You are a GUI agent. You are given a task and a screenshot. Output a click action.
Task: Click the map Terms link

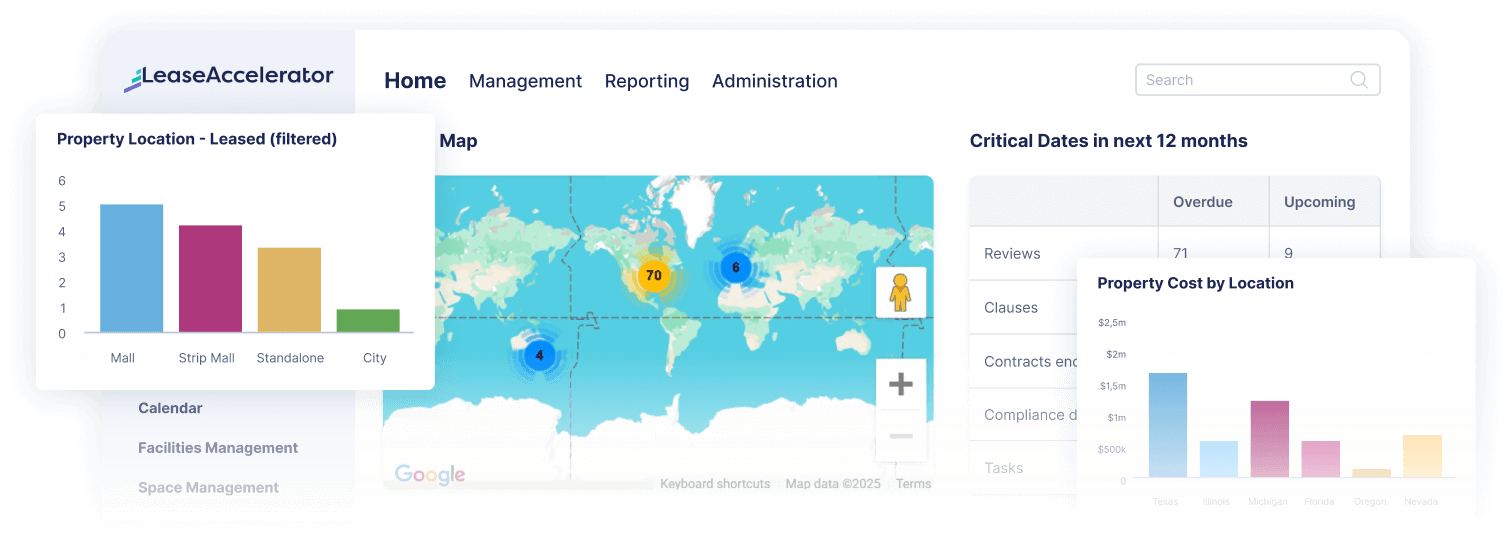913,484
